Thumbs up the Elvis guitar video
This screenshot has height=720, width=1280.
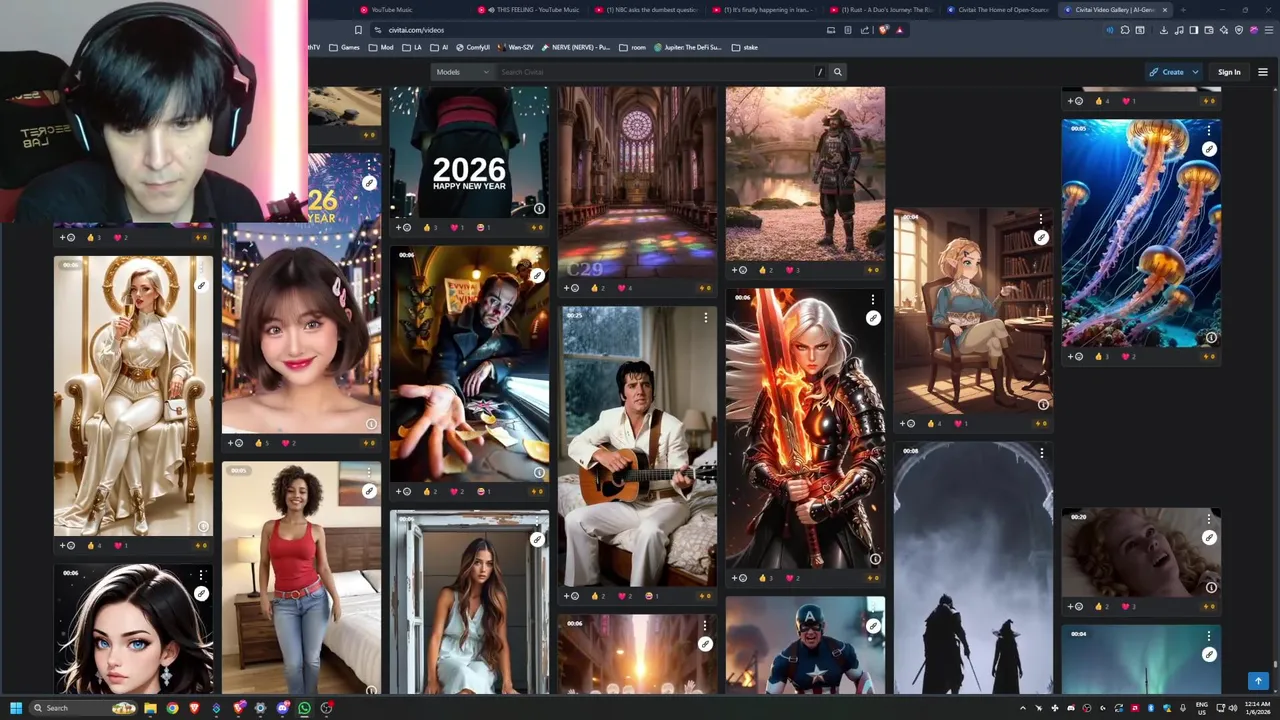coord(597,596)
